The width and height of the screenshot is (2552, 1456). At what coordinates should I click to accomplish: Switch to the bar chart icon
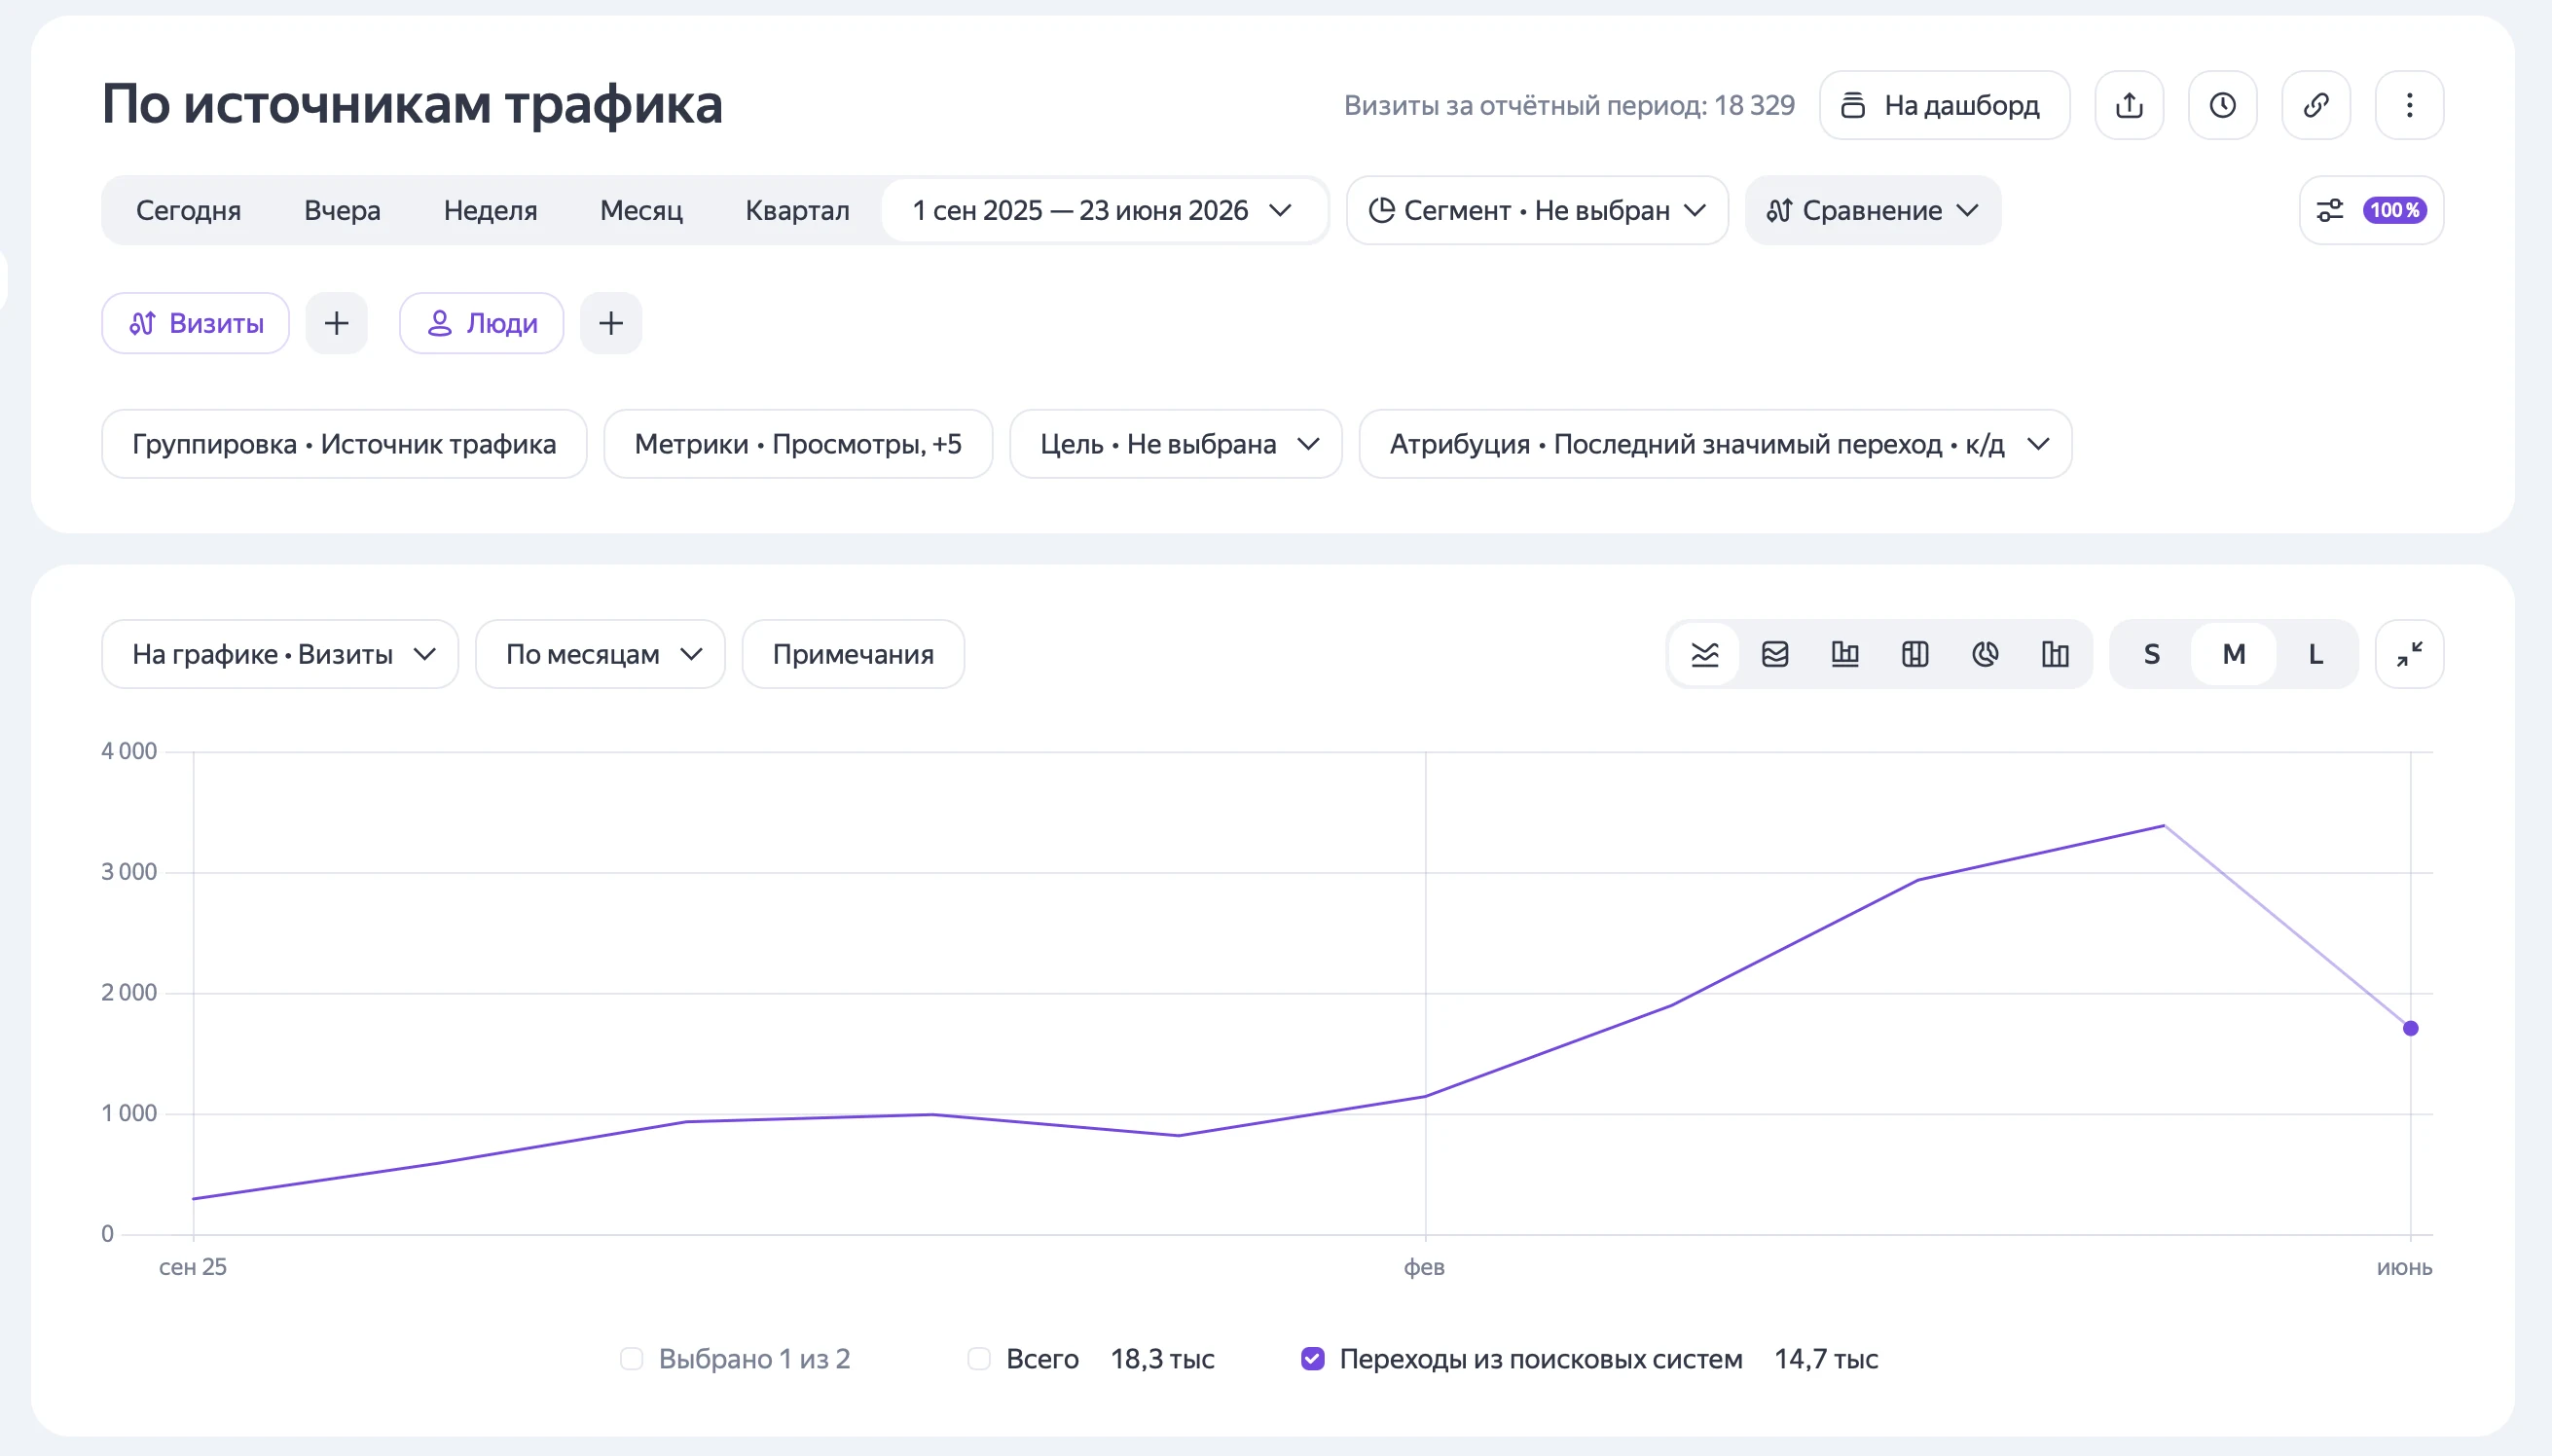click(1845, 654)
